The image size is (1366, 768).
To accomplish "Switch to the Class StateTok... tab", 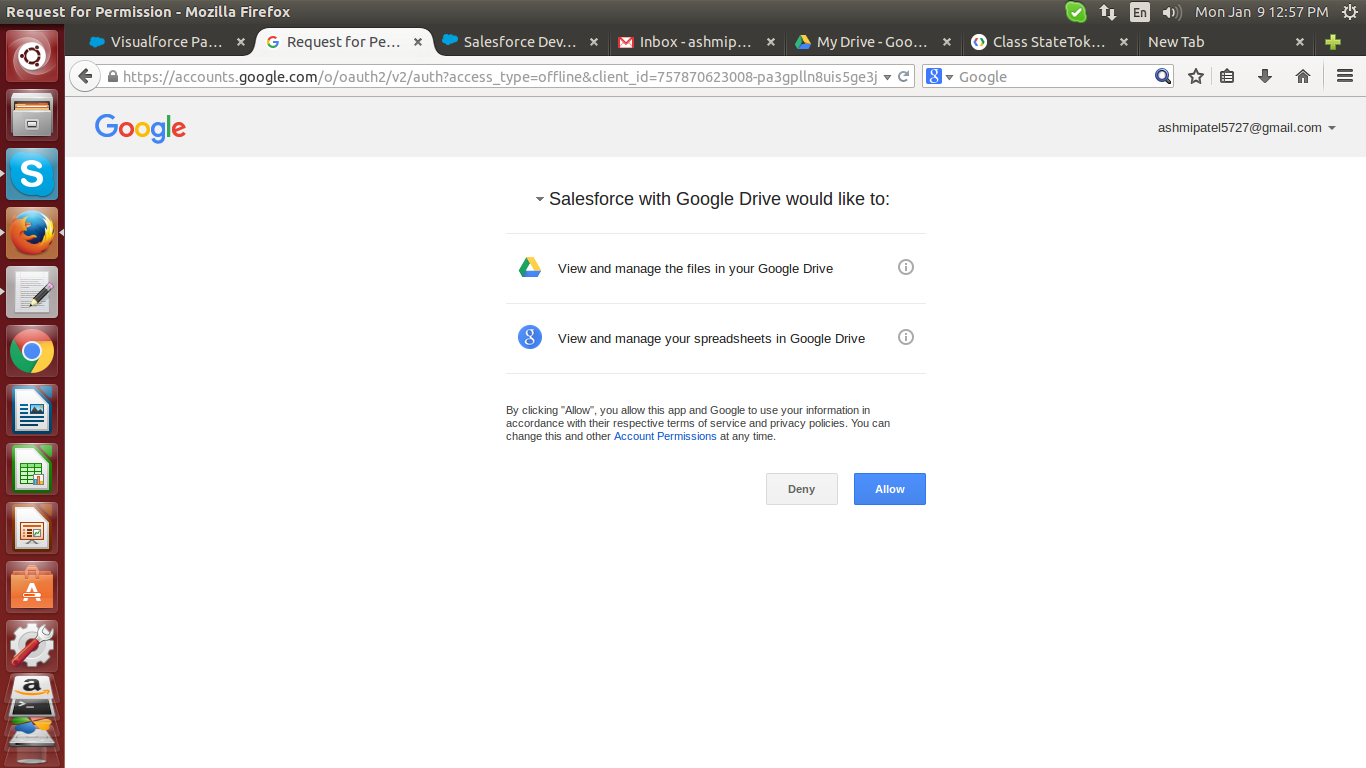I will 1049,42.
